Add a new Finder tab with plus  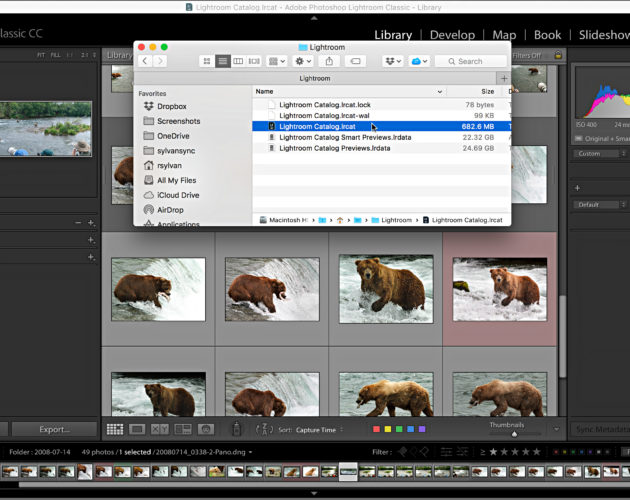pos(504,78)
